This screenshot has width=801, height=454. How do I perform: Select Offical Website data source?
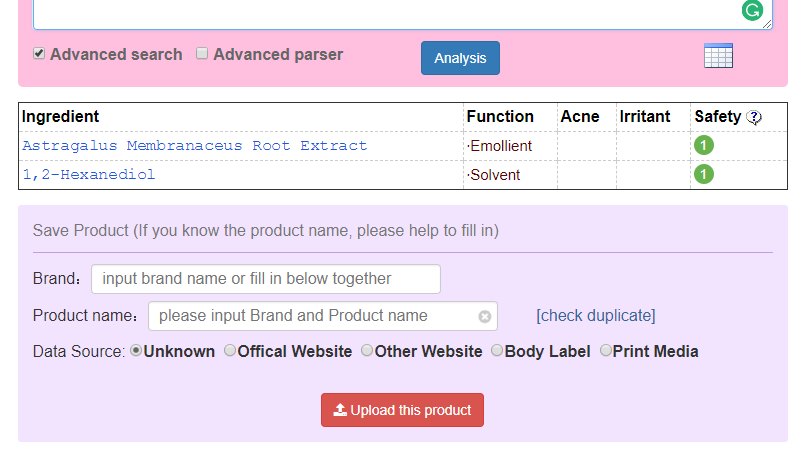(230, 351)
